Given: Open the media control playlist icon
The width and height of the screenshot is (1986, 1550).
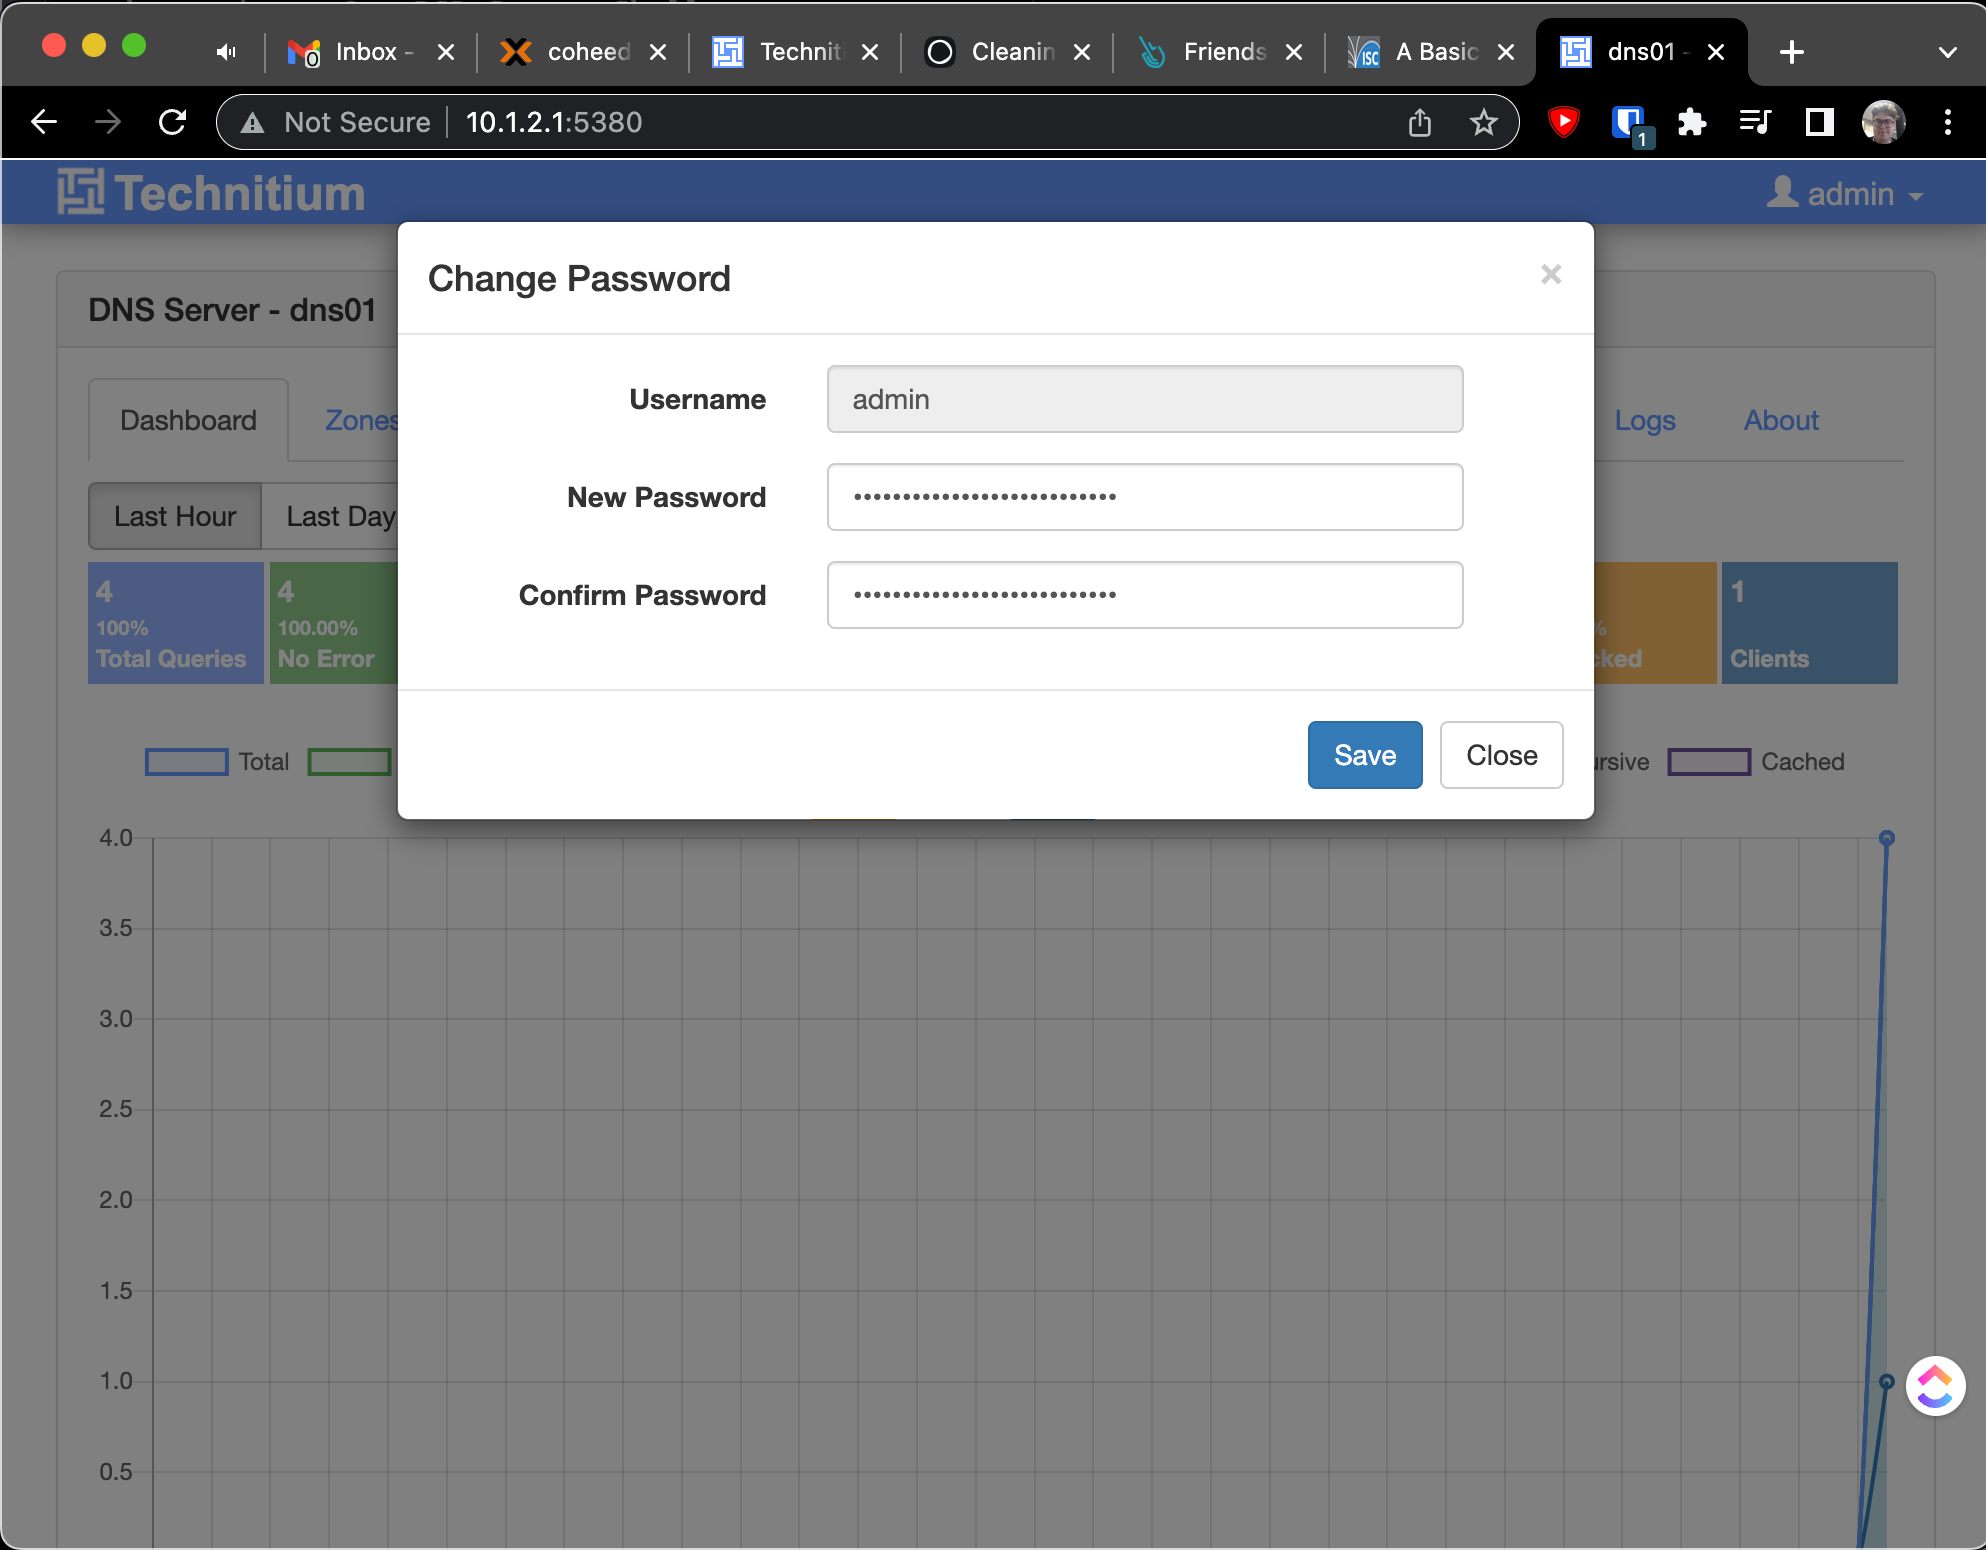Looking at the screenshot, I should click(1755, 122).
